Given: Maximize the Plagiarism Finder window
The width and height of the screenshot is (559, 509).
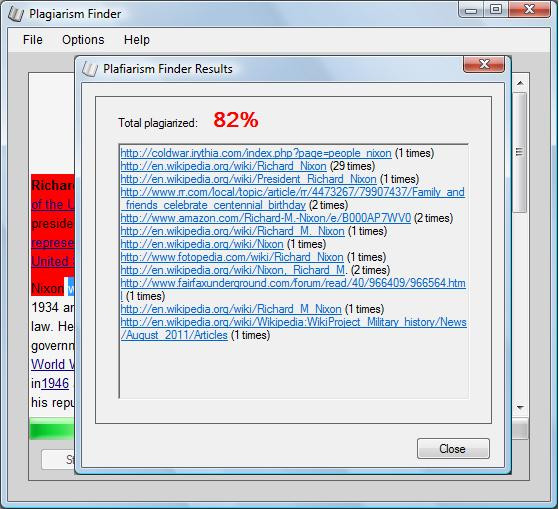Looking at the screenshot, I should (496, 10).
